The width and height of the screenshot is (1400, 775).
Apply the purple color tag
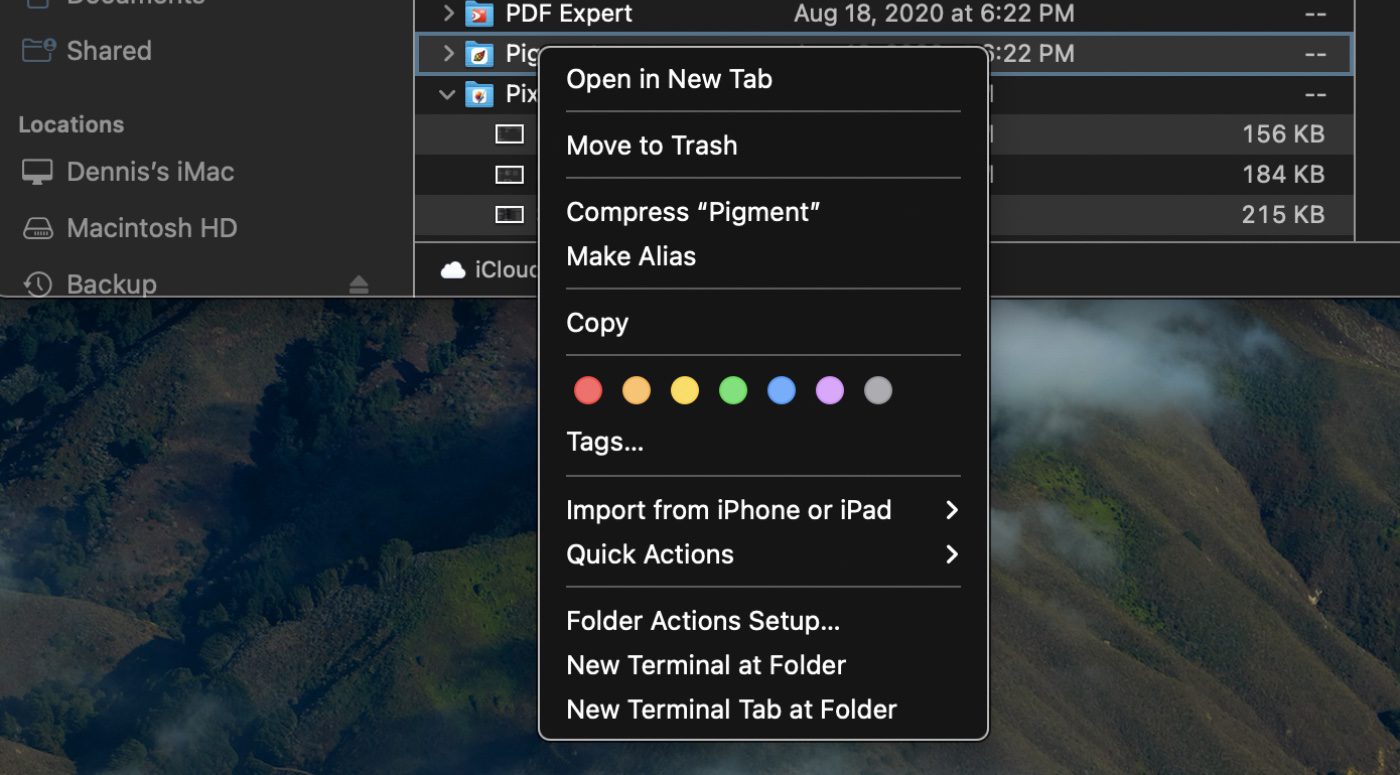(830, 390)
